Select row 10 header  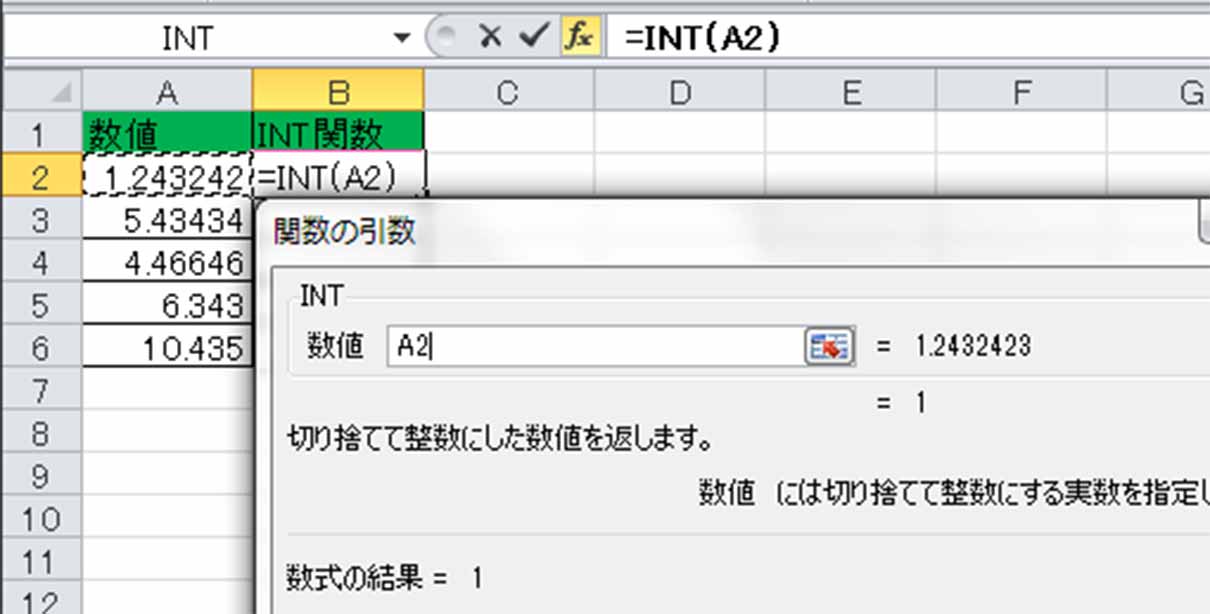point(41,519)
